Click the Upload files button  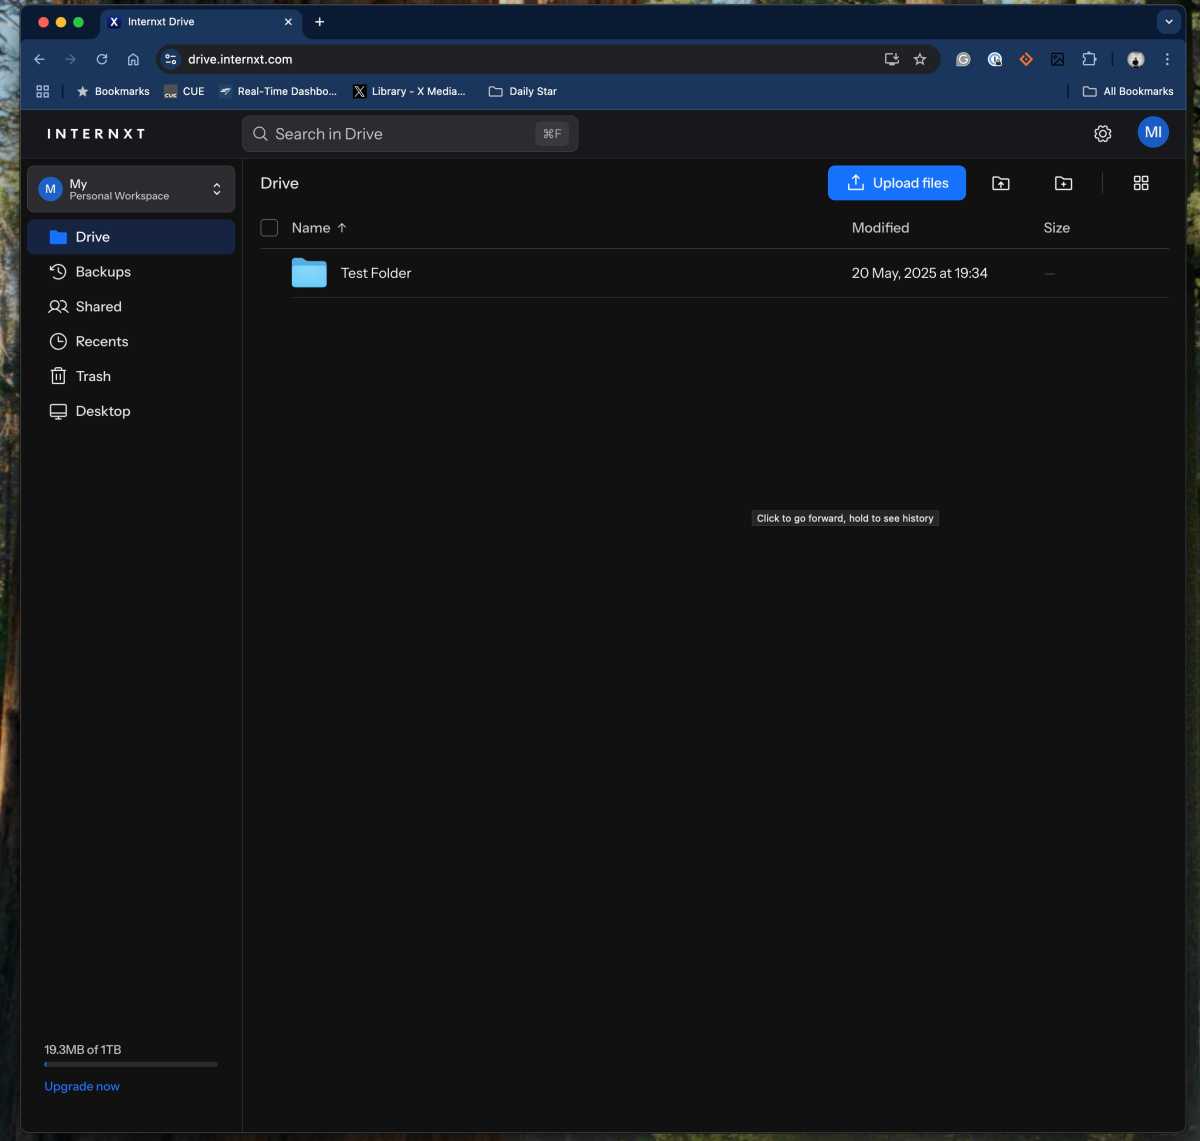896,183
